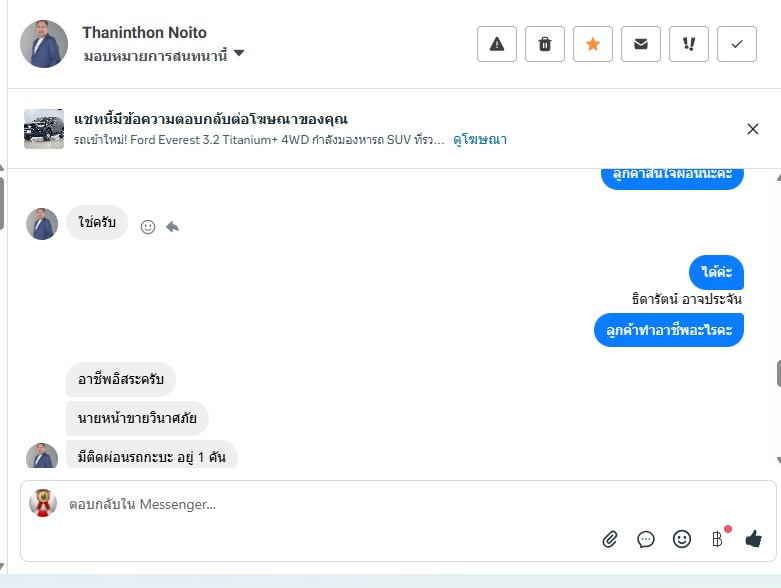The height and width of the screenshot is (588, 781).
Task: Toggle the orange star follow-up marker
Action: tap(593, 44)
